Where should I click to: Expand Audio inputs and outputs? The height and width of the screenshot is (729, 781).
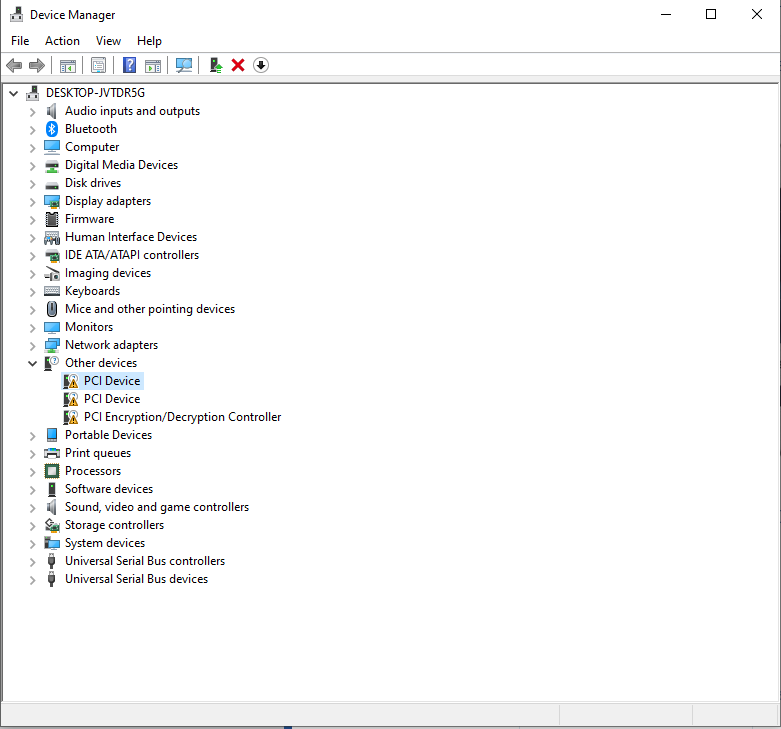pos(33,112)
